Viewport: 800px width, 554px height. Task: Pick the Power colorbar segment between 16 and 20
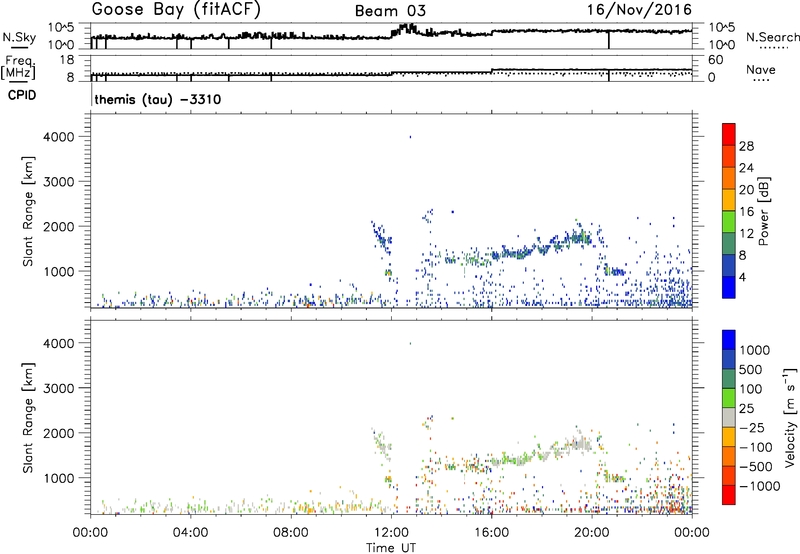click(729, 200)
